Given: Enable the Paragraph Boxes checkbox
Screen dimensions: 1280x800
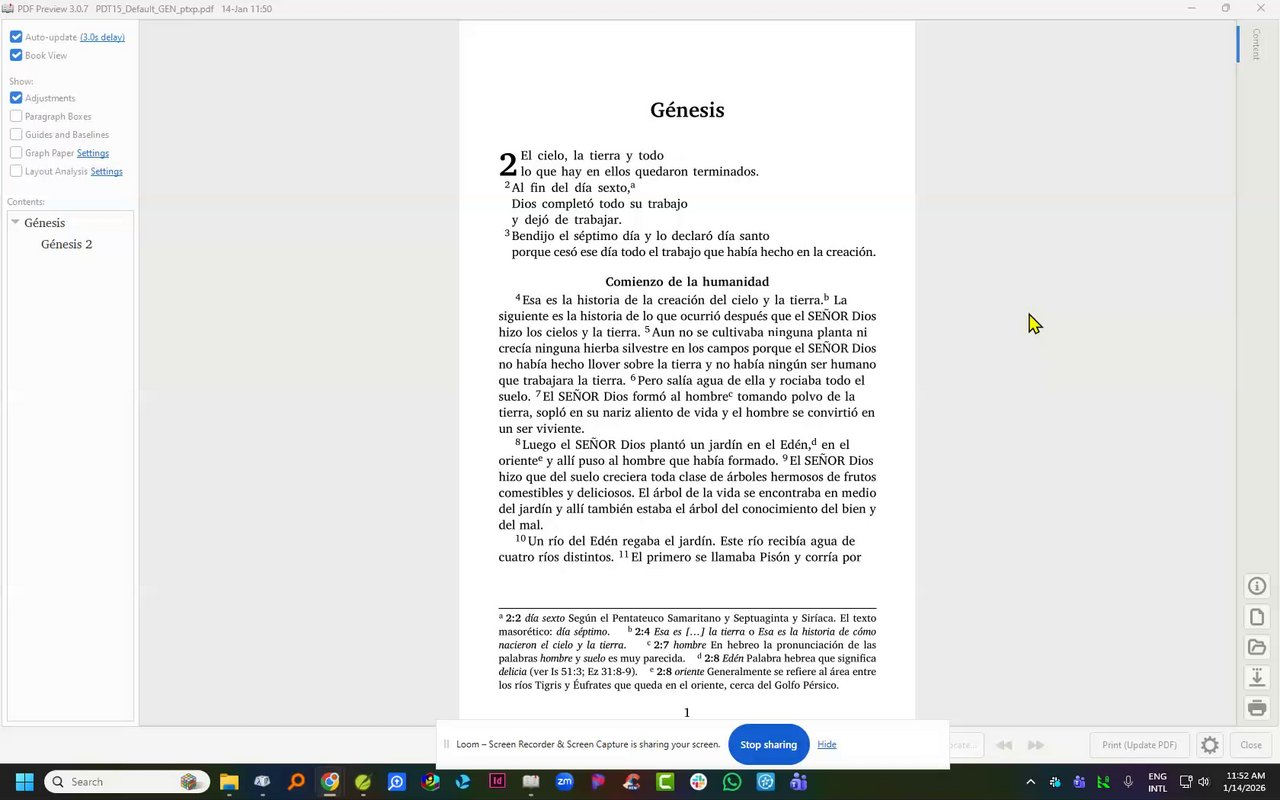Looking at the screenshot, I should [x=16, y=116].
